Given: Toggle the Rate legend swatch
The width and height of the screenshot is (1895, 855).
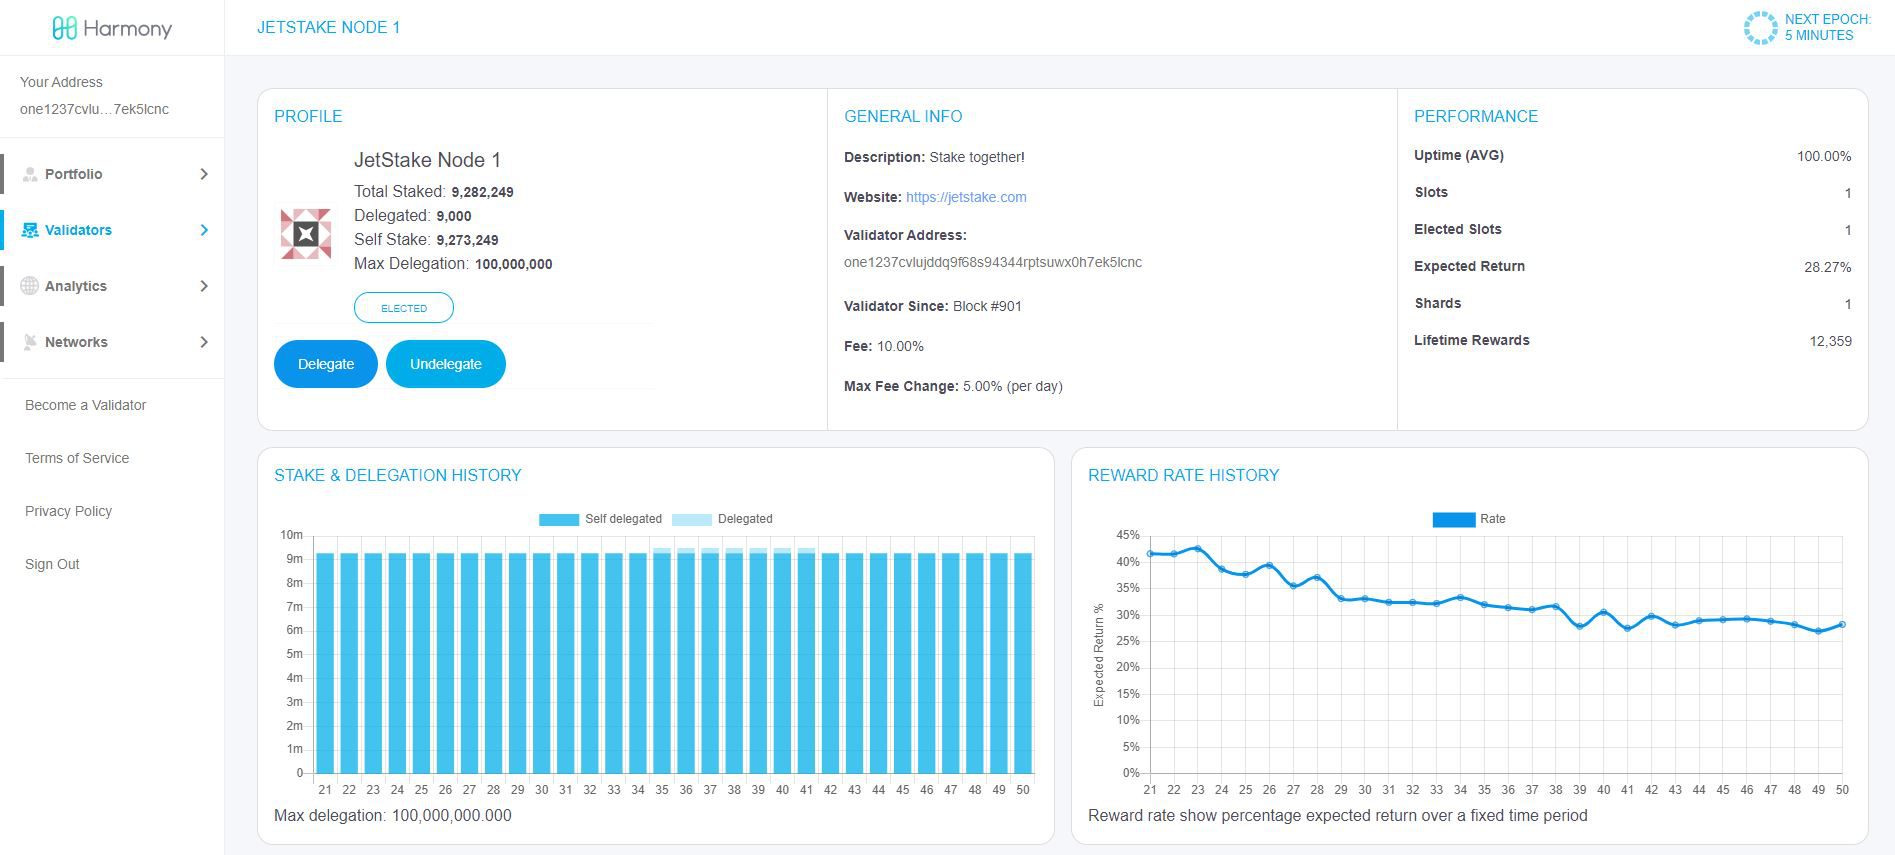Looking at the screenshot, I should [1453, 519].
